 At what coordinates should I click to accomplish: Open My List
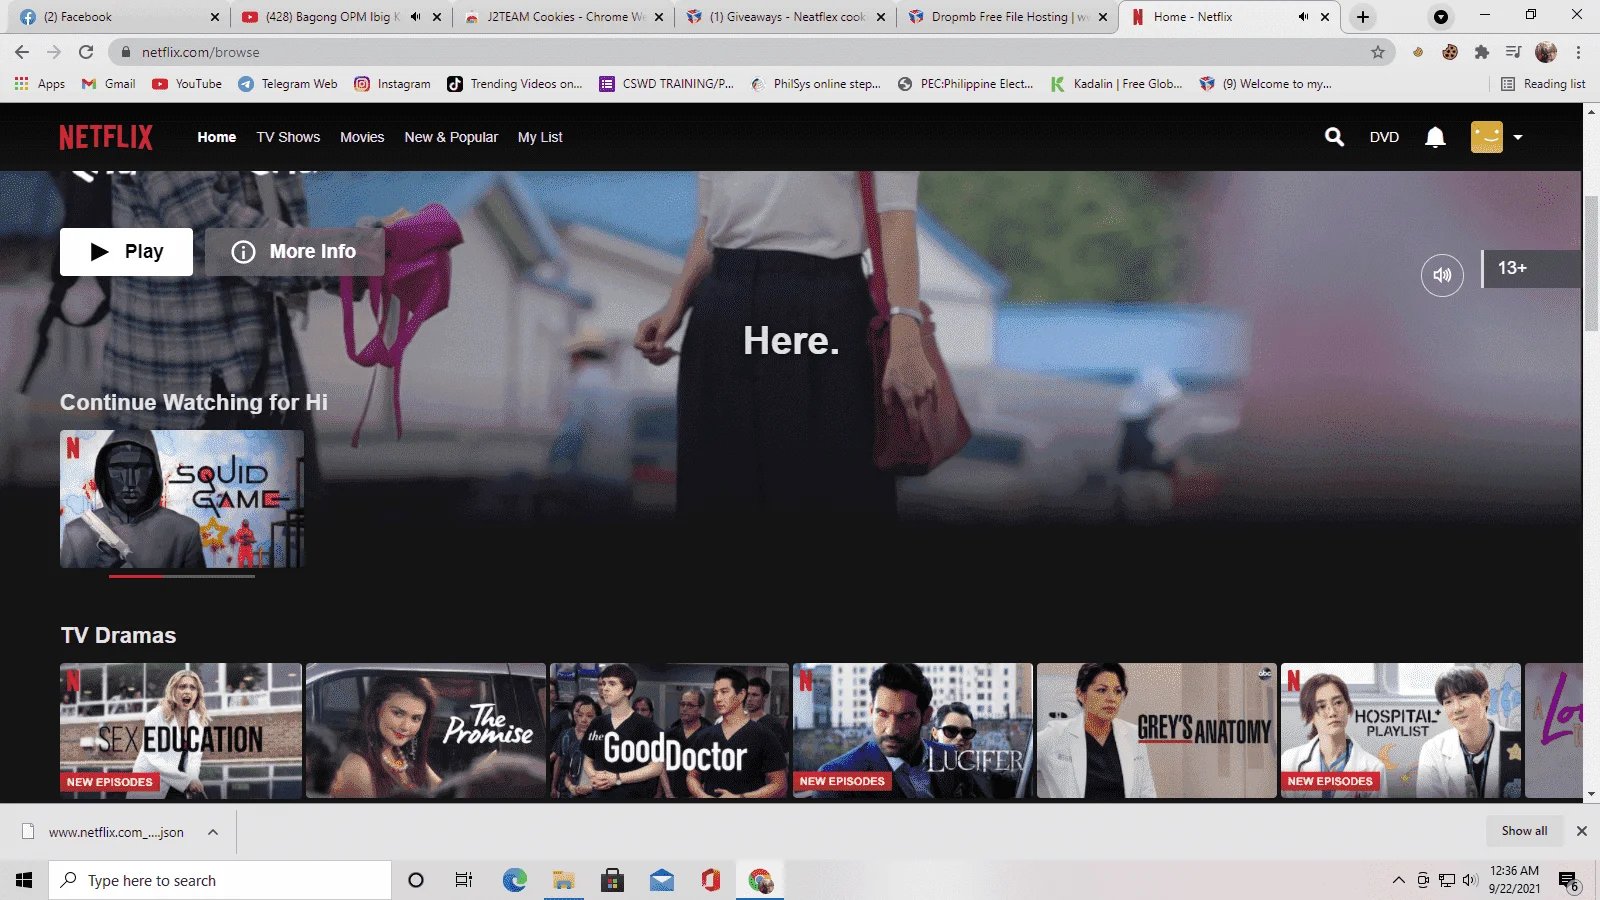(540, 137)
